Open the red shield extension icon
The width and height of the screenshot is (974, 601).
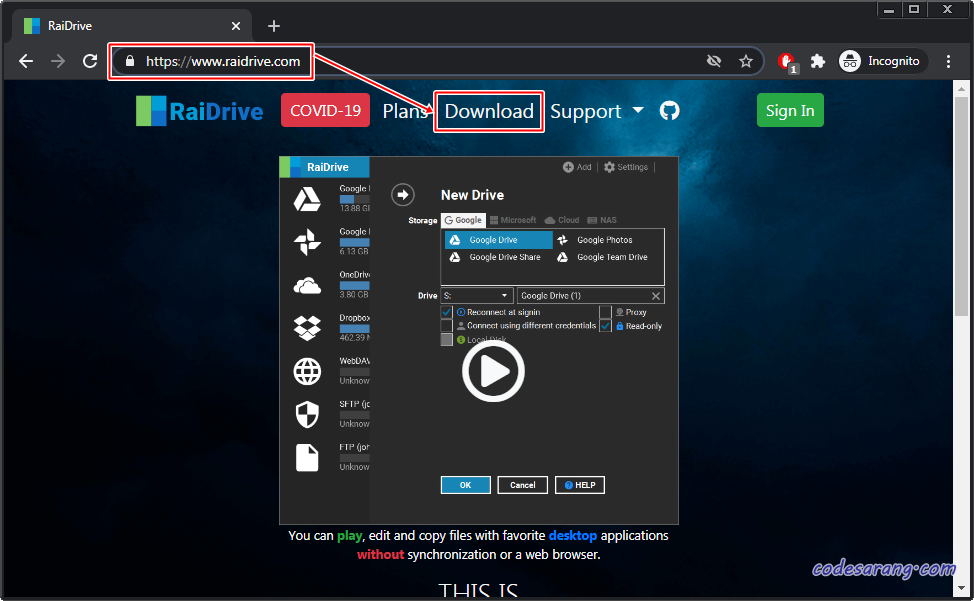(x=787, y=62)
